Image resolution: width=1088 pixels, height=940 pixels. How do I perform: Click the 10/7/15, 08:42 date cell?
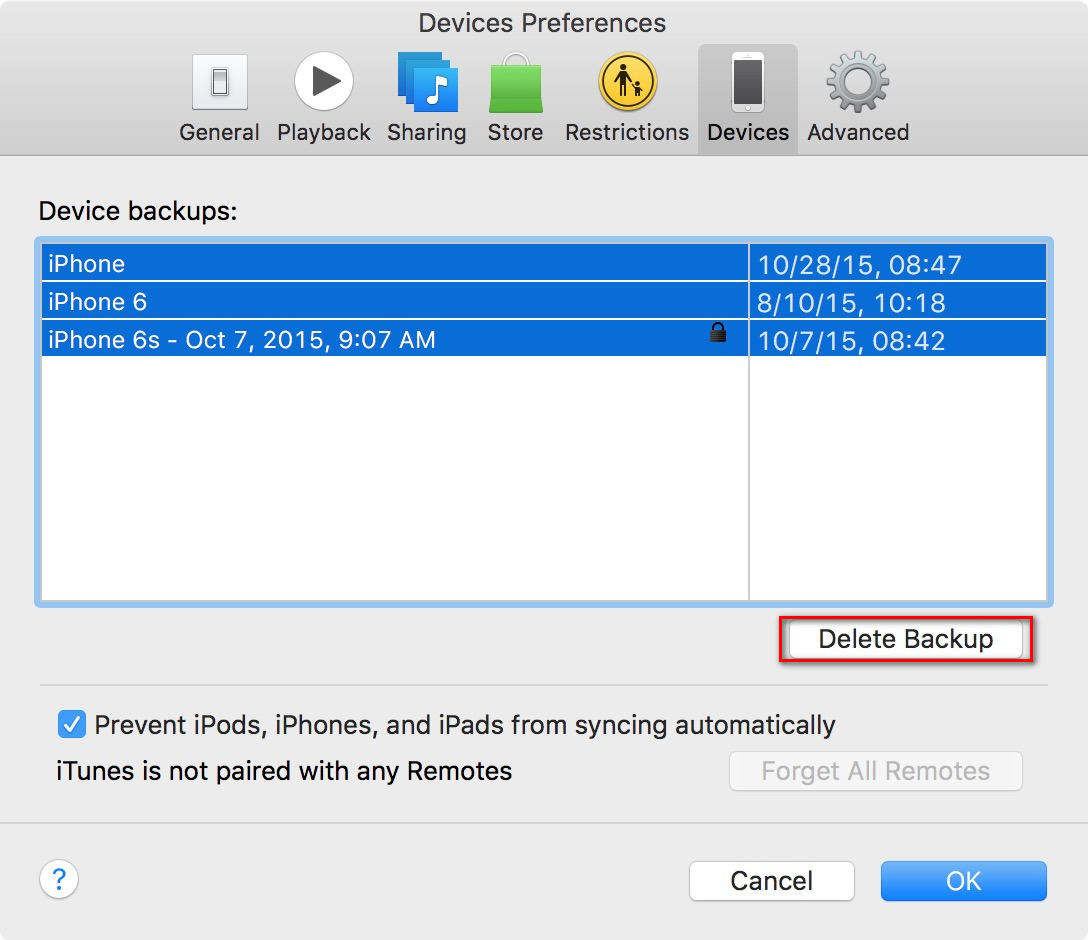pyautogui.click(x=897, y=339)
